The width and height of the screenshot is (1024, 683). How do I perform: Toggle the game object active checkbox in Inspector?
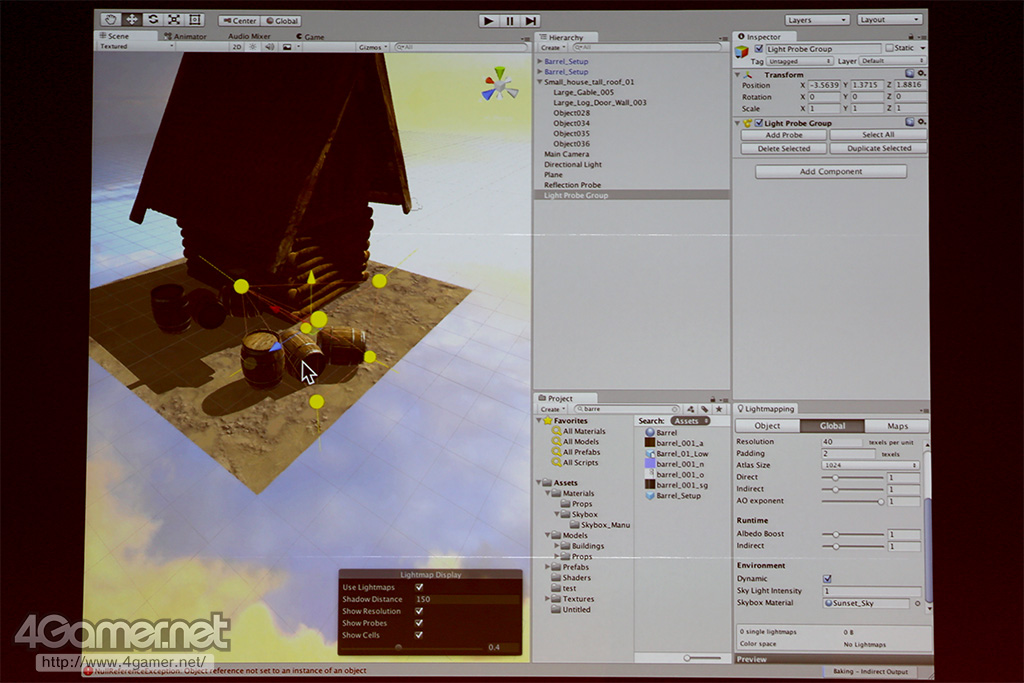758,49
